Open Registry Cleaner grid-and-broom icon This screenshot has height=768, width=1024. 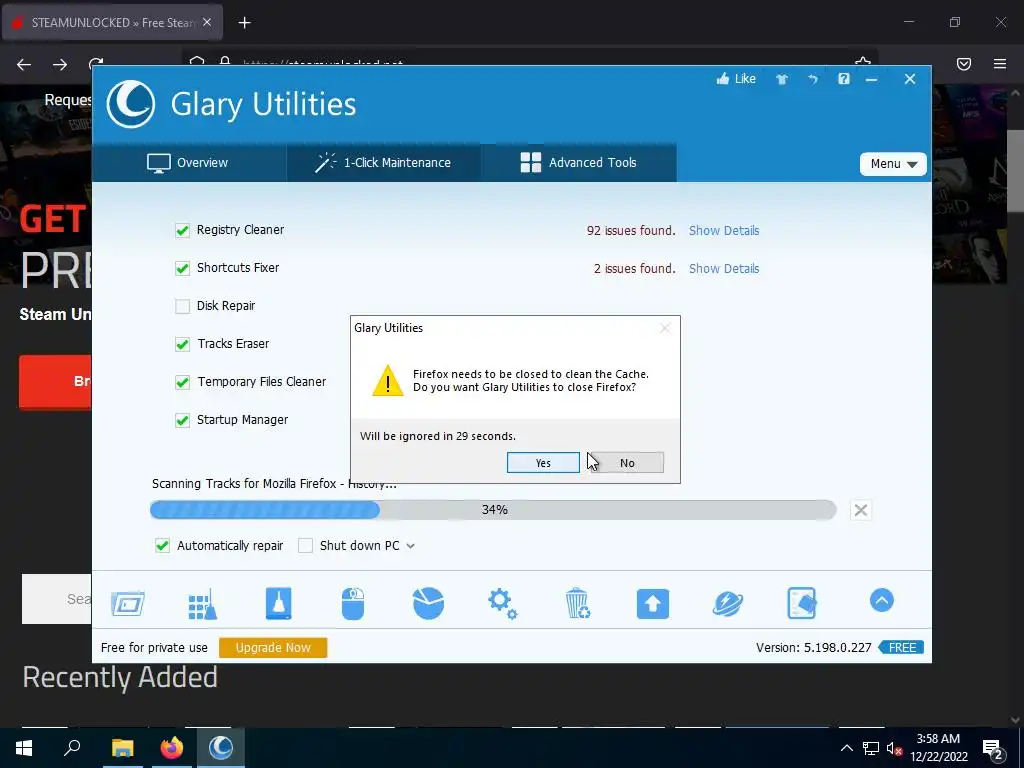point(202,603)
